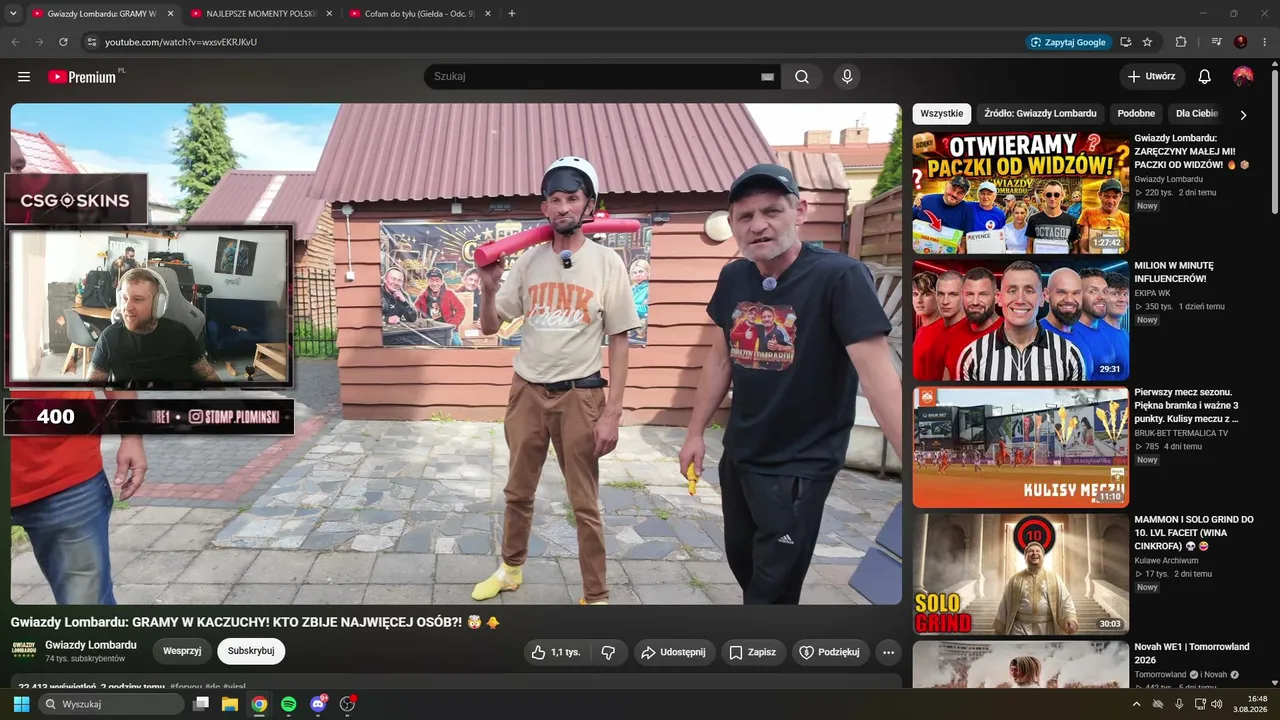This screenshot has width=1280, height=720.
Task: Open Novah WE1 Tomorrowland 2026 title
Action: pyautogui.click(x=1192, y=653)
